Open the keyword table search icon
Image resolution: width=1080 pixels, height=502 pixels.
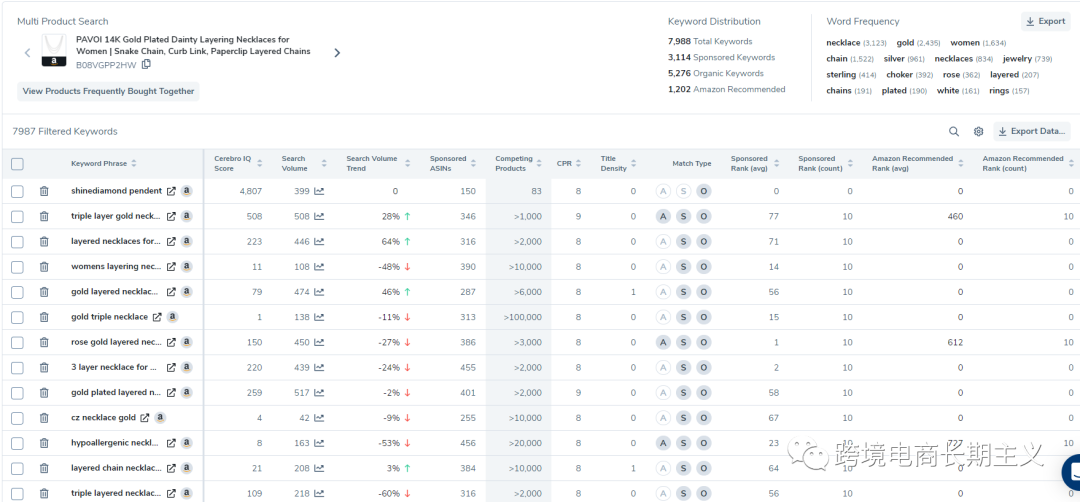point(954,131)
